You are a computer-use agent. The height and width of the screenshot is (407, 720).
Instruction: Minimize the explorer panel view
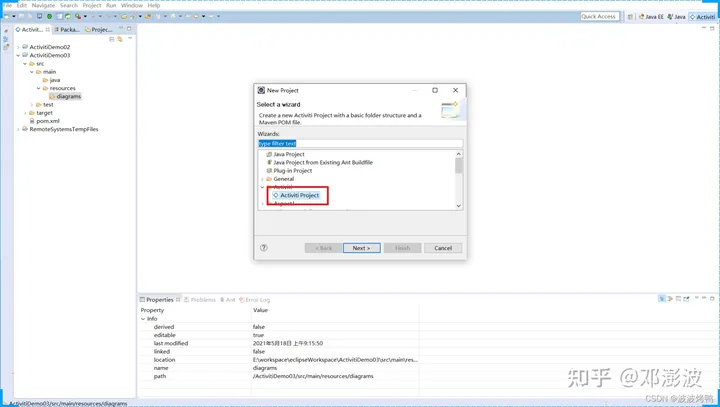point(121,28)
